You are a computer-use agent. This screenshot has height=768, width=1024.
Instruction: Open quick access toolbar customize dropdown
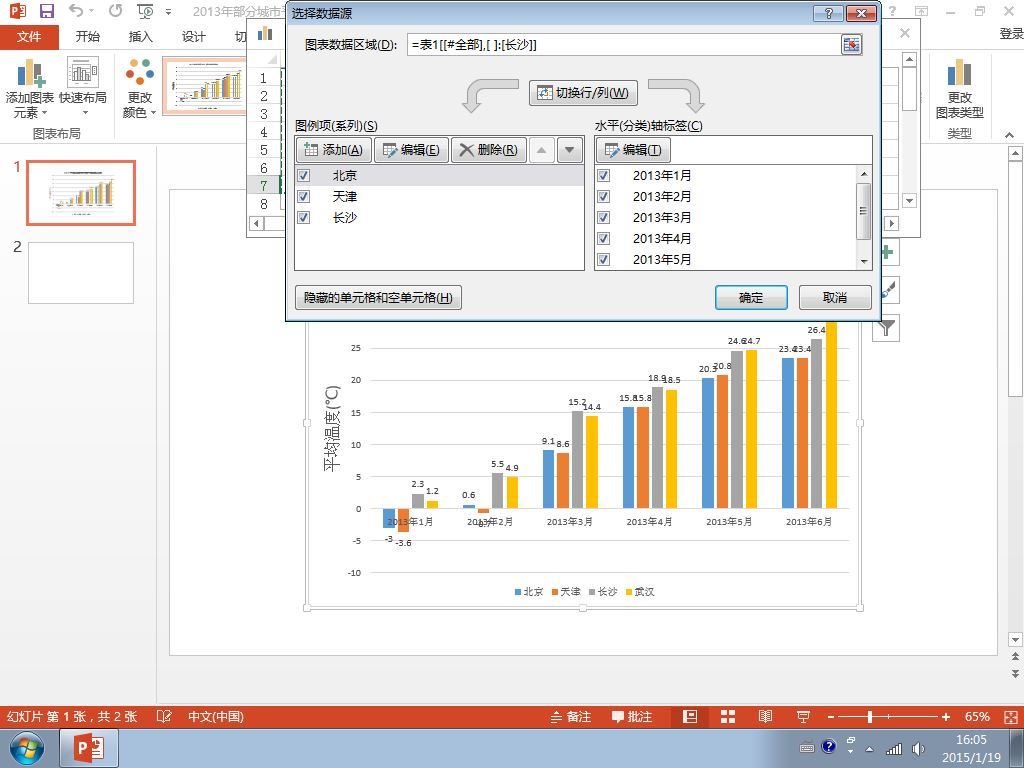168,12
